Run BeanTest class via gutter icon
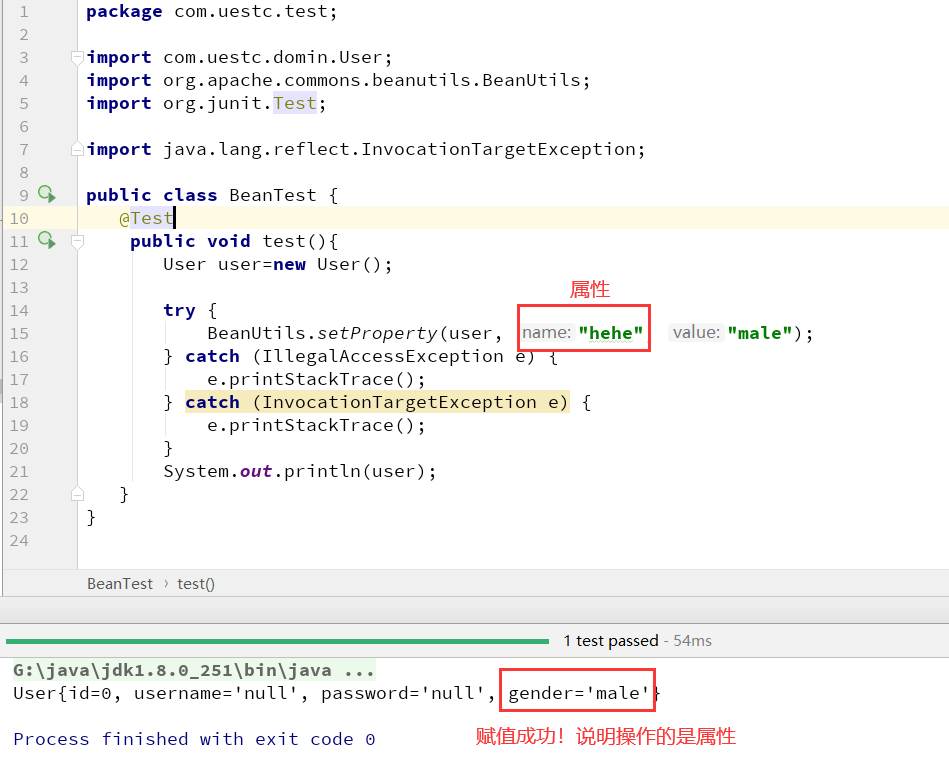Viewport: 949px width, 764px height. [x=47, y=194]
